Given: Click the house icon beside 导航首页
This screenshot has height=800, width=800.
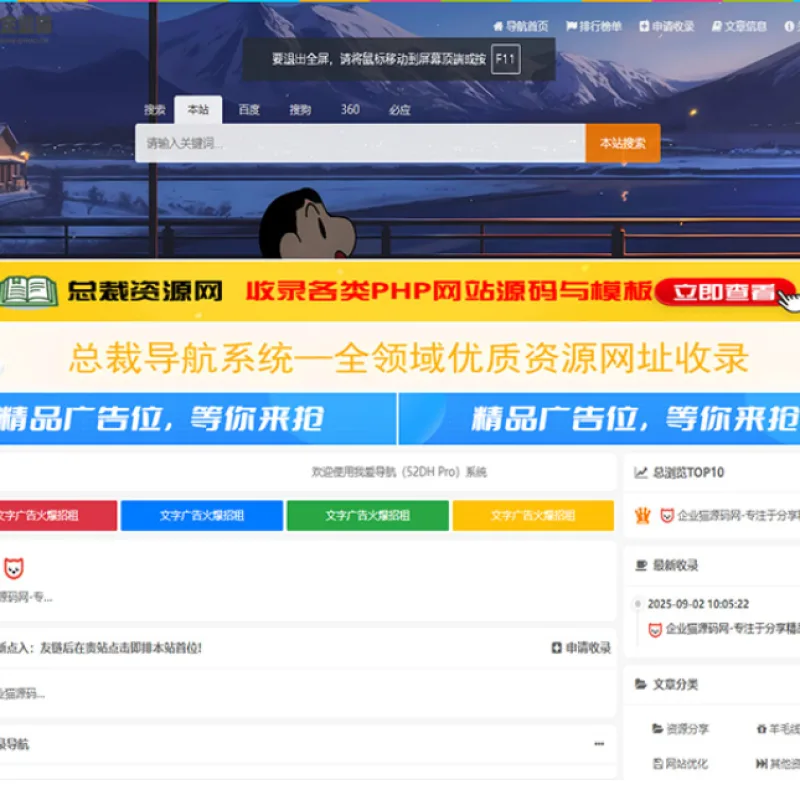Looking at the screenshot, I should pos(498,26).
